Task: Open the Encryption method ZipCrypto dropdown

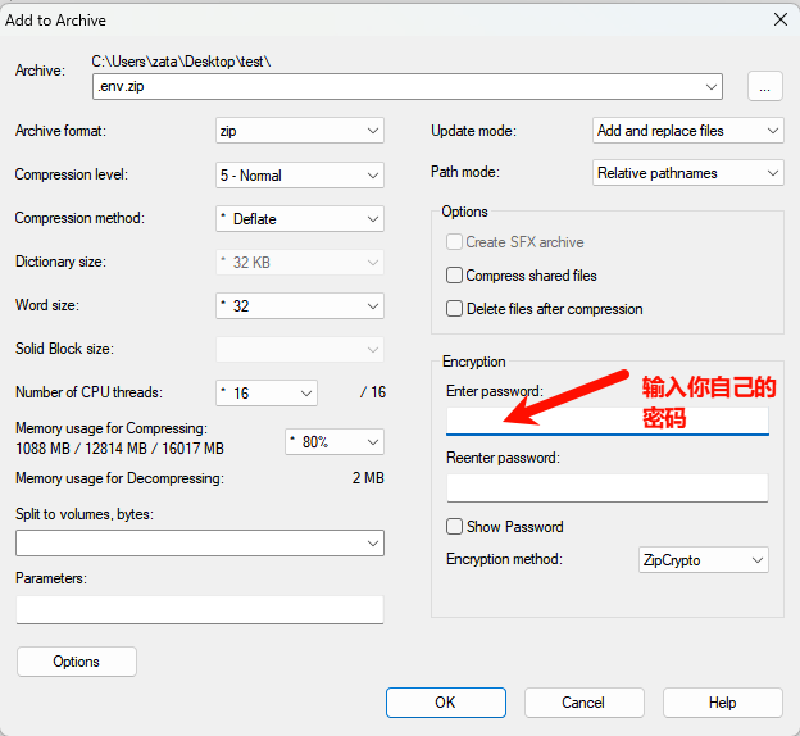Action: coord(703,560)
